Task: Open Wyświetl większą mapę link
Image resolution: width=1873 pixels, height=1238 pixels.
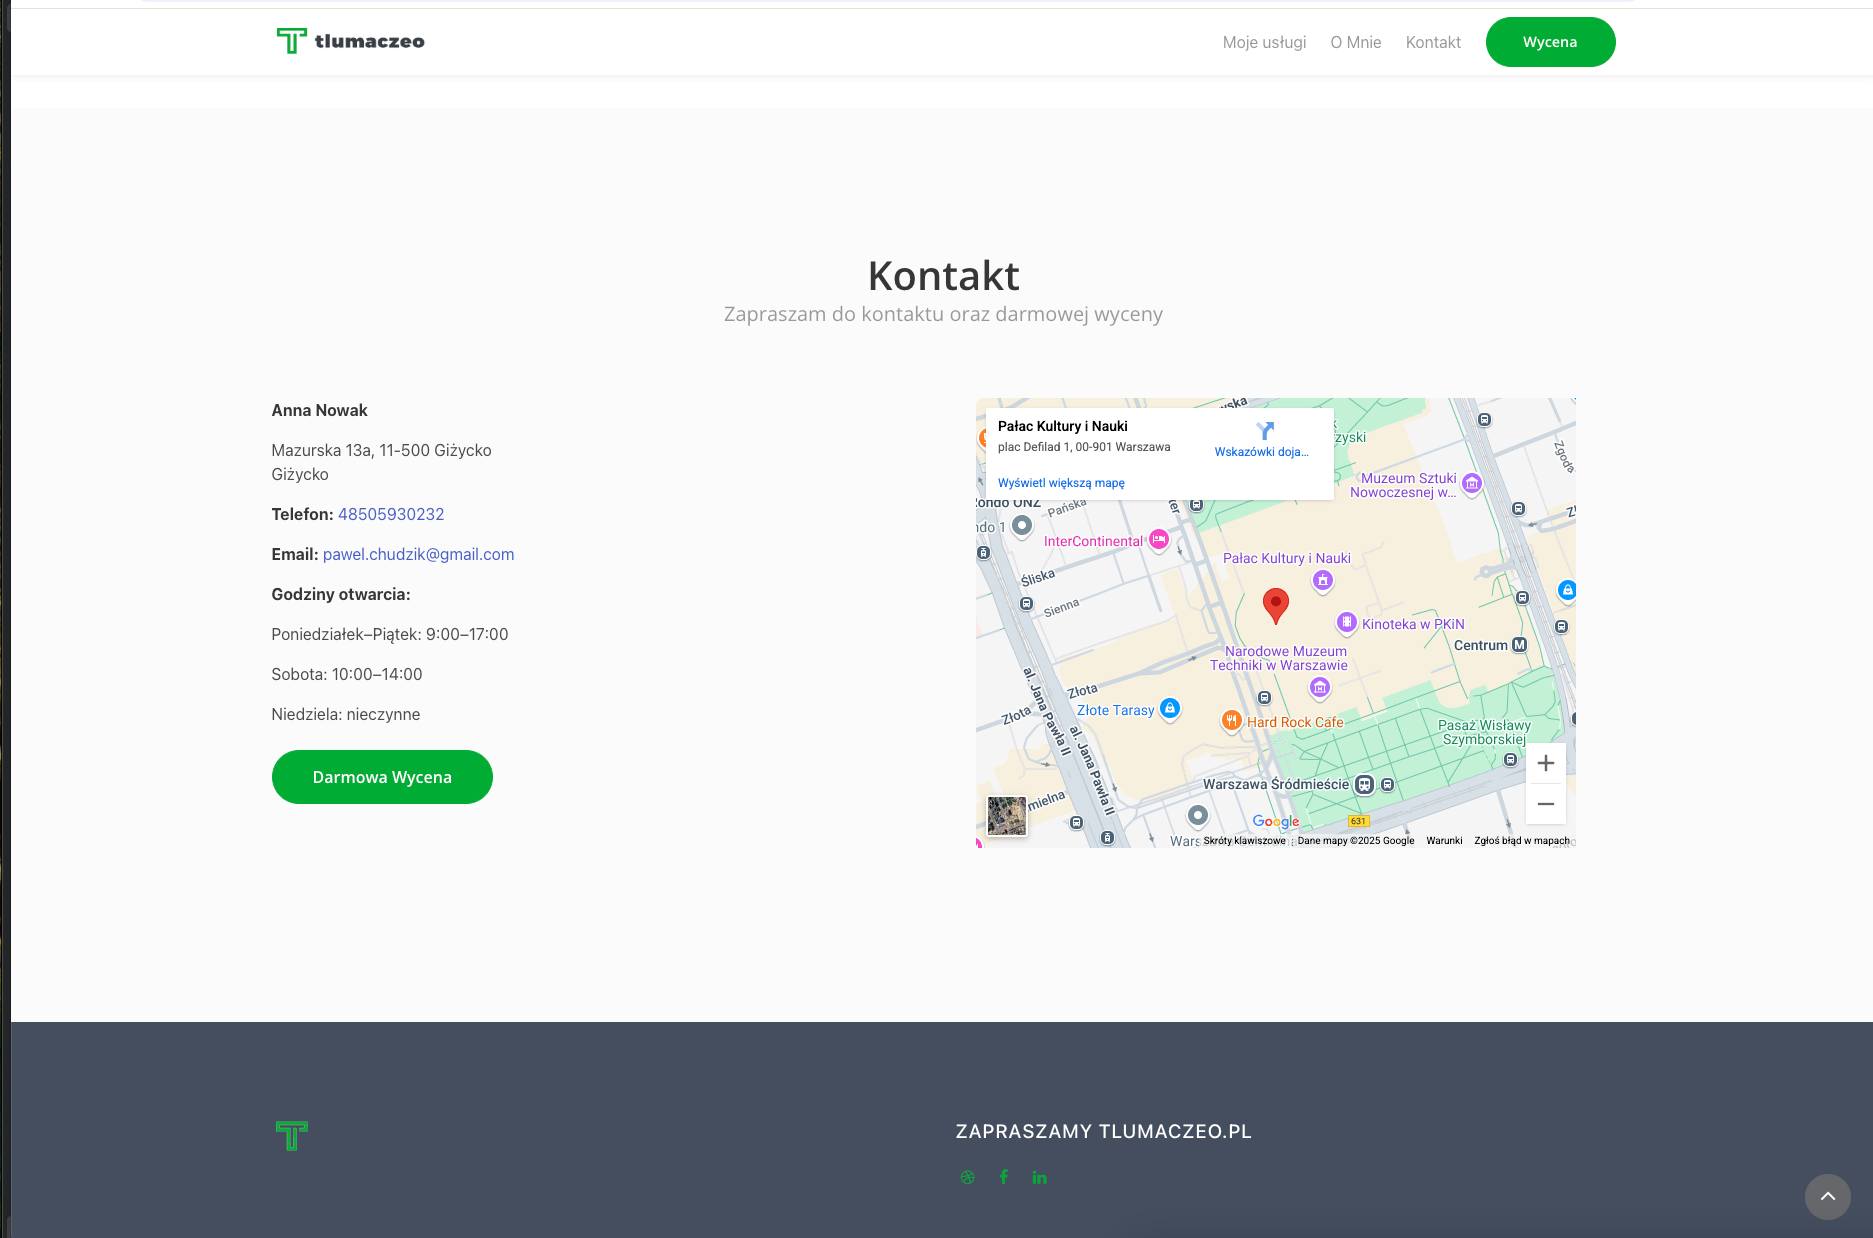Action: coord(1061,483)
